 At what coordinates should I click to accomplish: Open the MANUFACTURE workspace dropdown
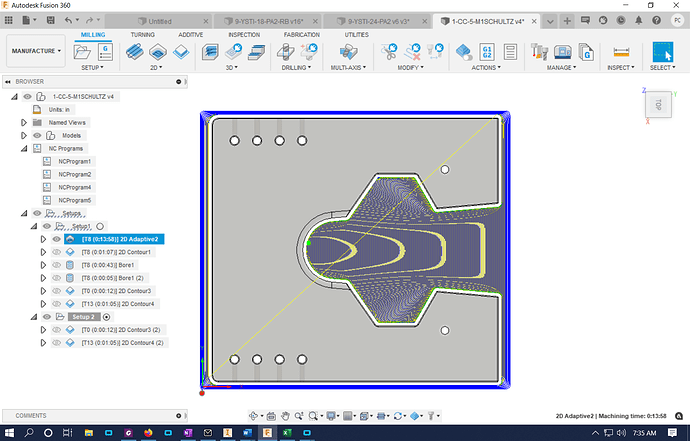pos(35,50)
